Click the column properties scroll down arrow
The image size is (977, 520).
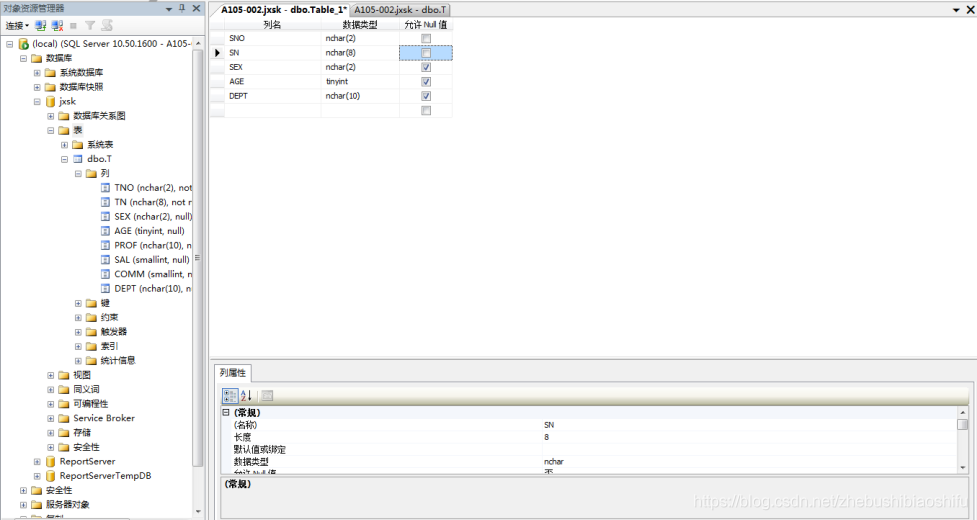963,467
